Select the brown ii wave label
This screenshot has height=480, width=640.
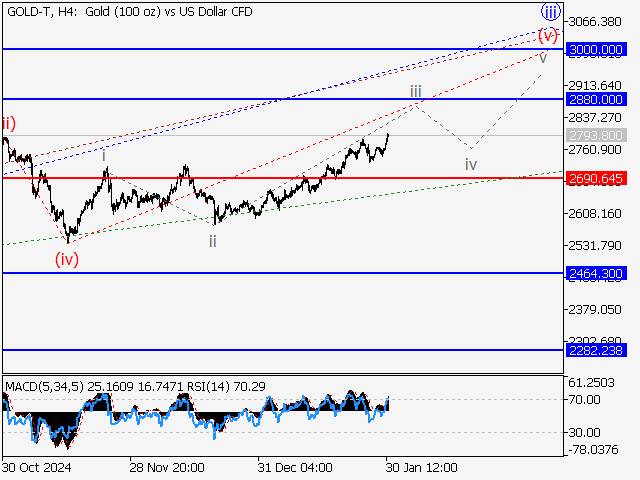point(213,241)
